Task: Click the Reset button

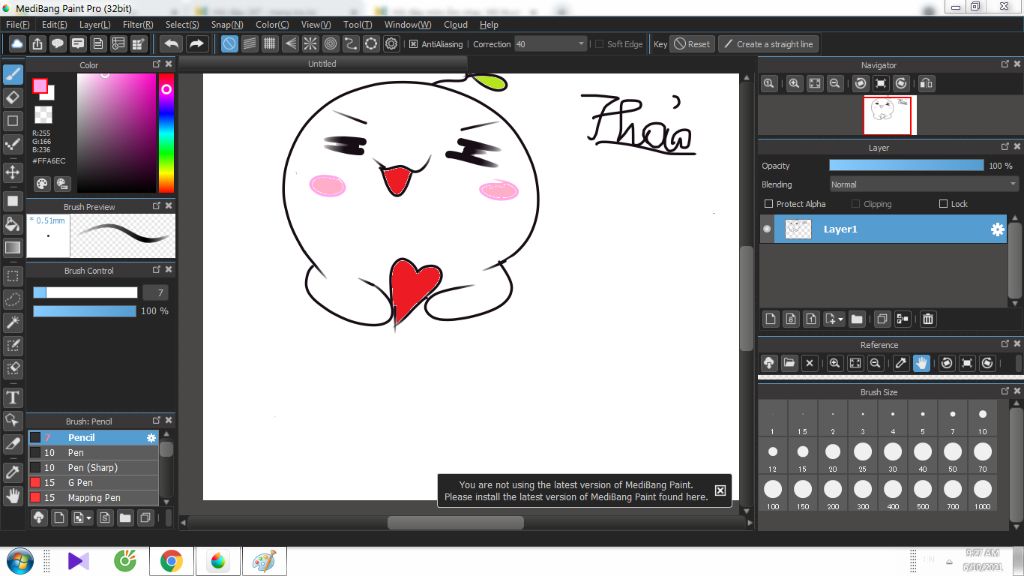Action: tap(692, 44)
